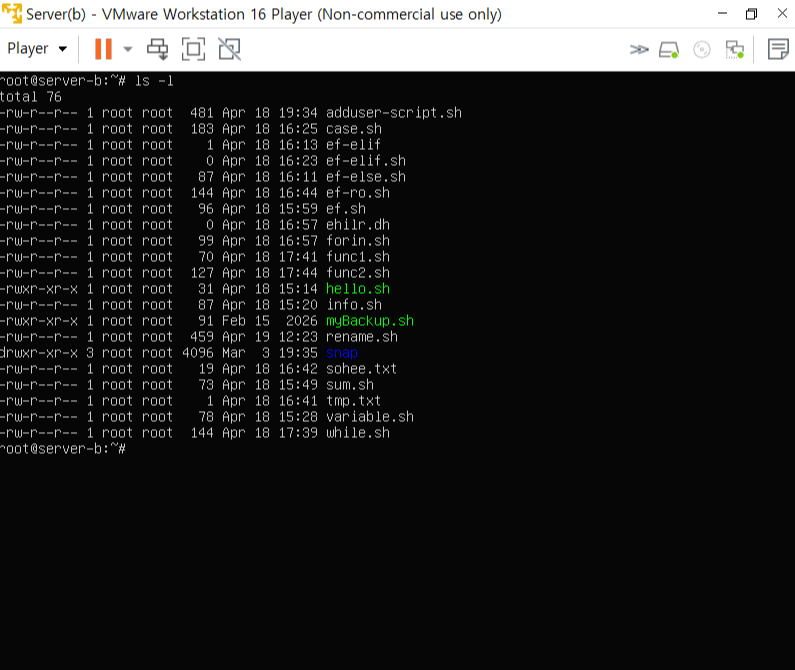Click the func2.sh file name
The height and width of the screenshot is (670, 795).
click(x=358, y=273)
